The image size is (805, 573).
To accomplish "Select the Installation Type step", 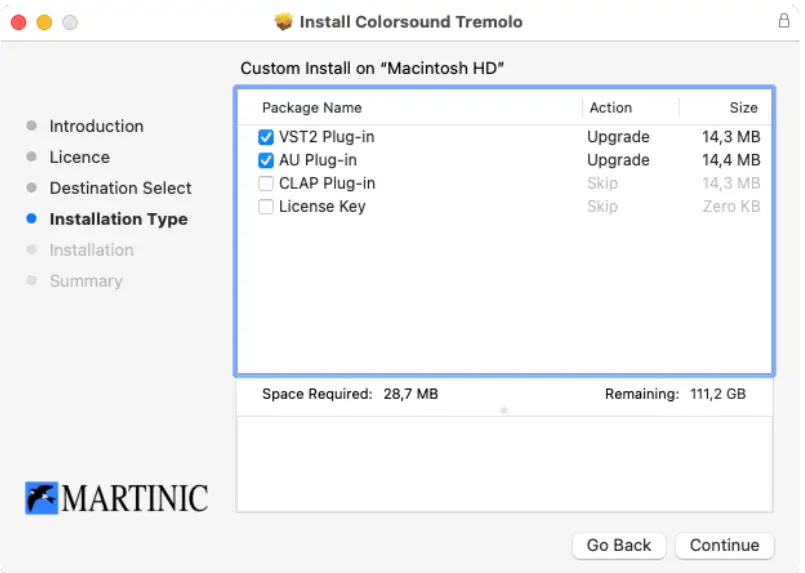I will click(119, 219).
